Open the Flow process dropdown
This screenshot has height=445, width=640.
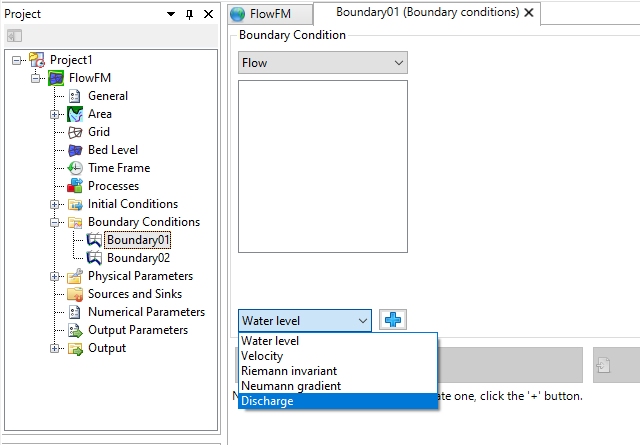coord(323,62)
